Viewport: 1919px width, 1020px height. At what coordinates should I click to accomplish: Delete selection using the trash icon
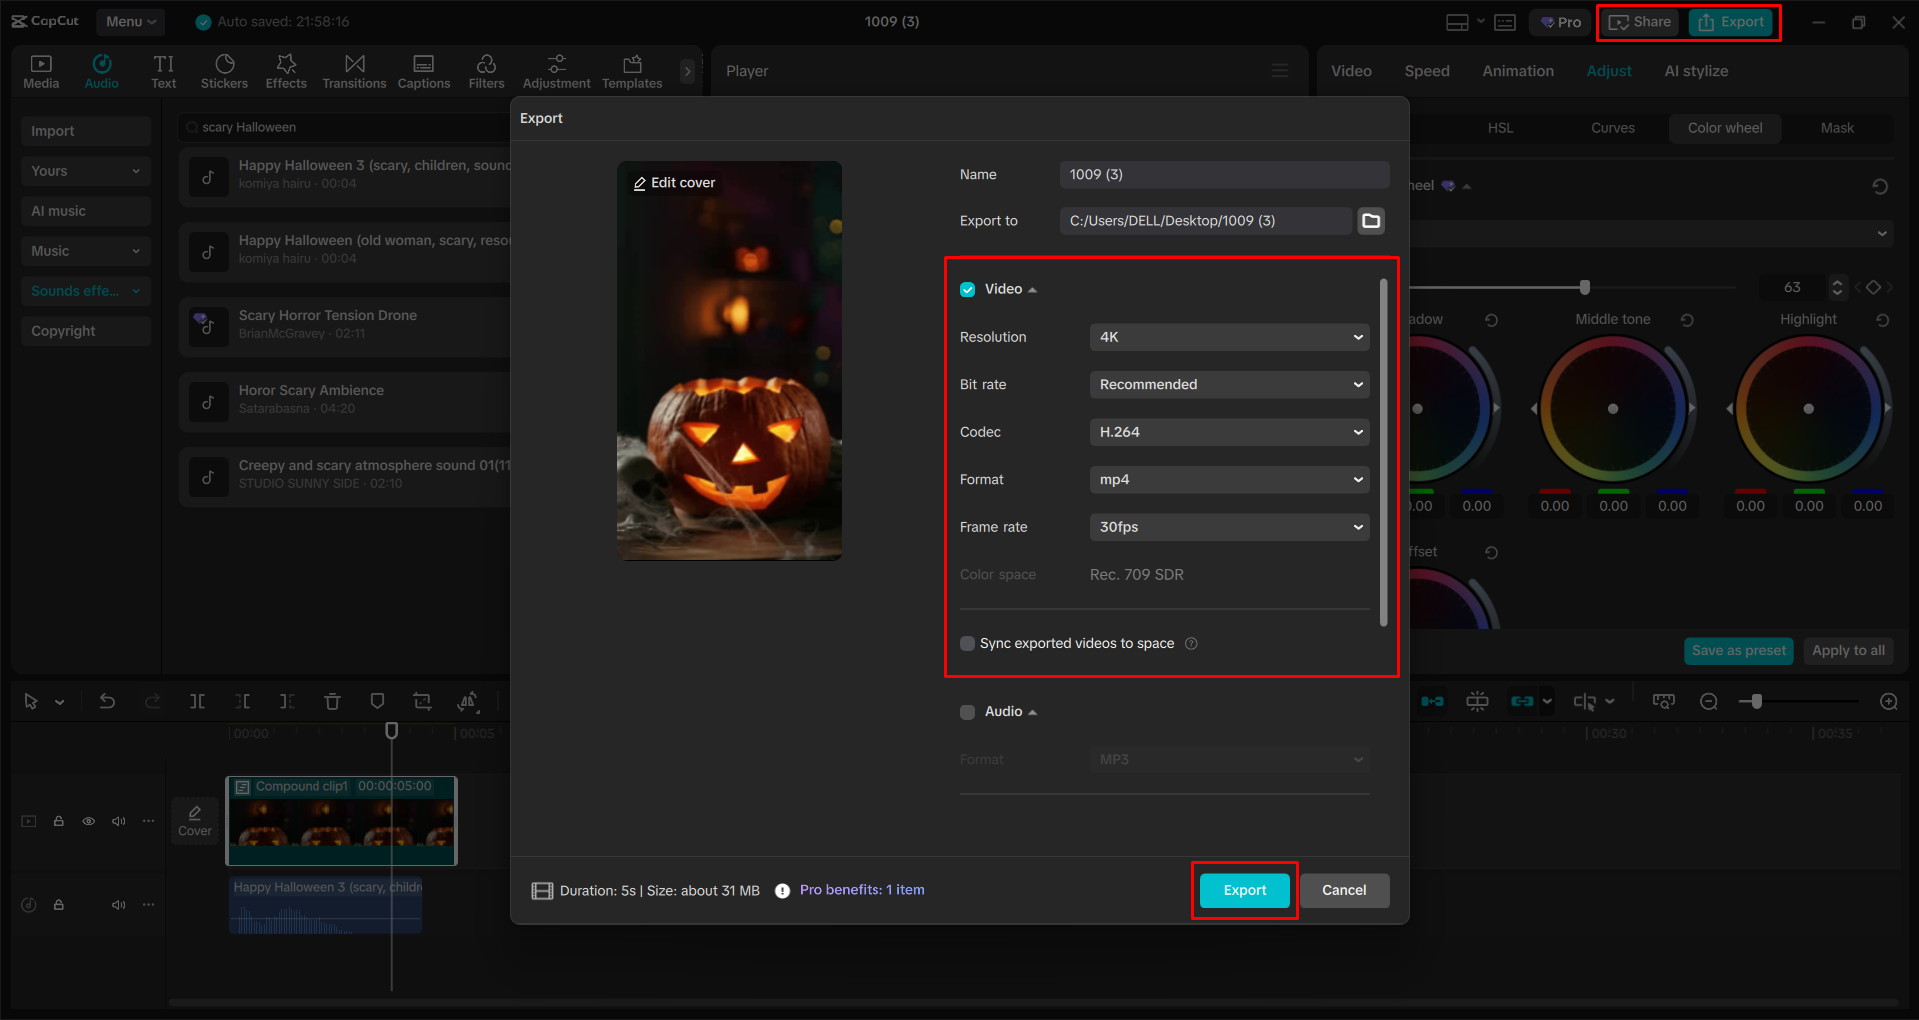pyautogui.click(x=332, y=701)
